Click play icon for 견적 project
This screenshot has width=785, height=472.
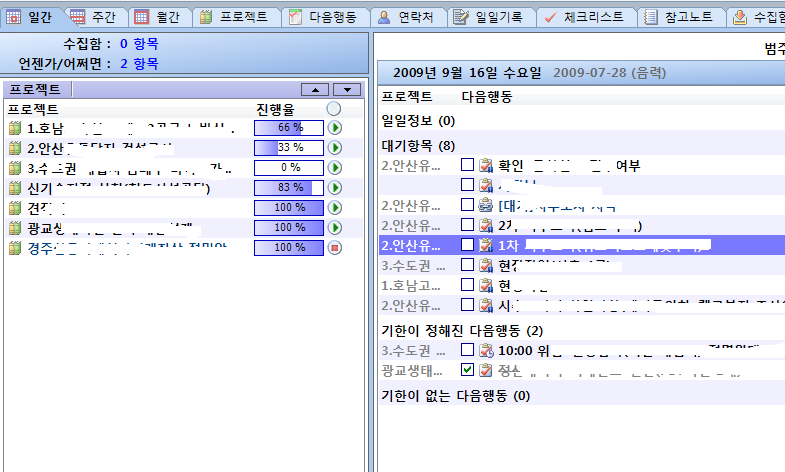[x=335, y=208]
